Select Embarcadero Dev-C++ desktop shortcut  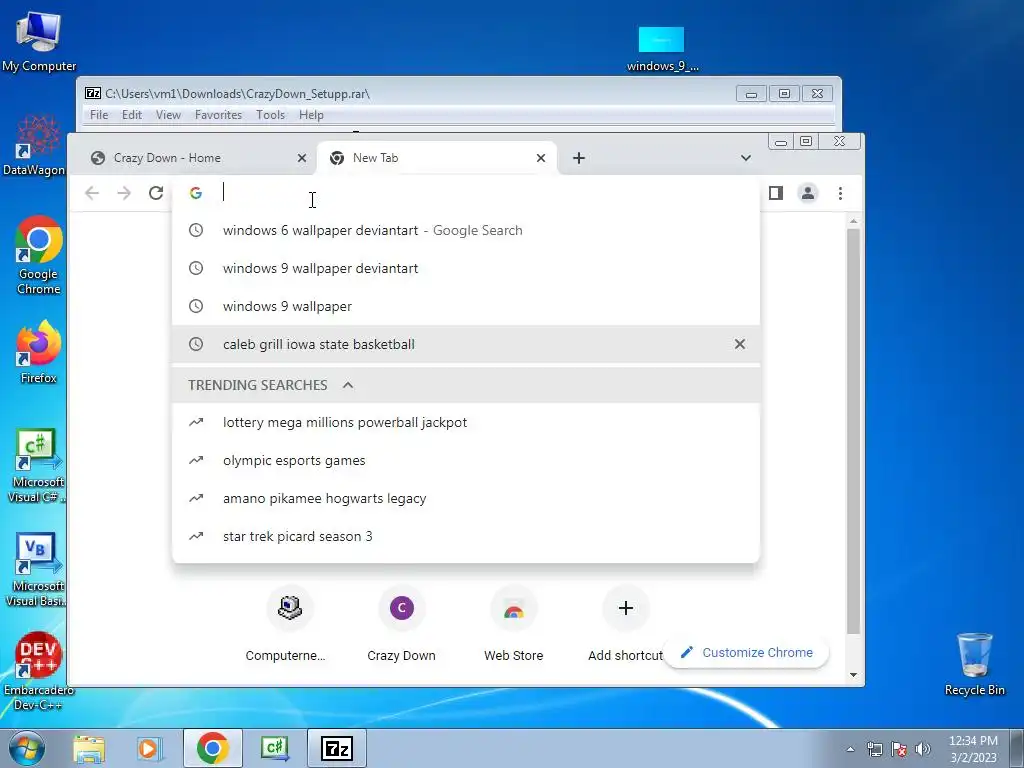39,671
